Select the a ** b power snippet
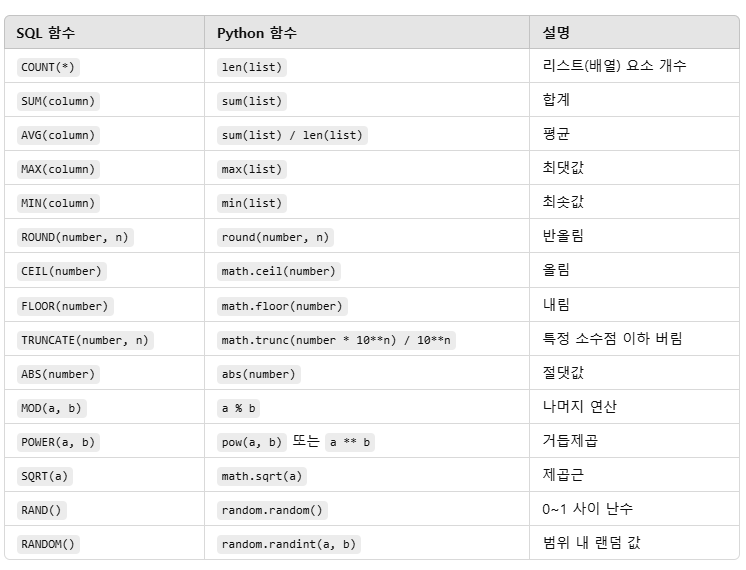Image resolution: width=746 pixels, height=570 pixels. (350, 442)
